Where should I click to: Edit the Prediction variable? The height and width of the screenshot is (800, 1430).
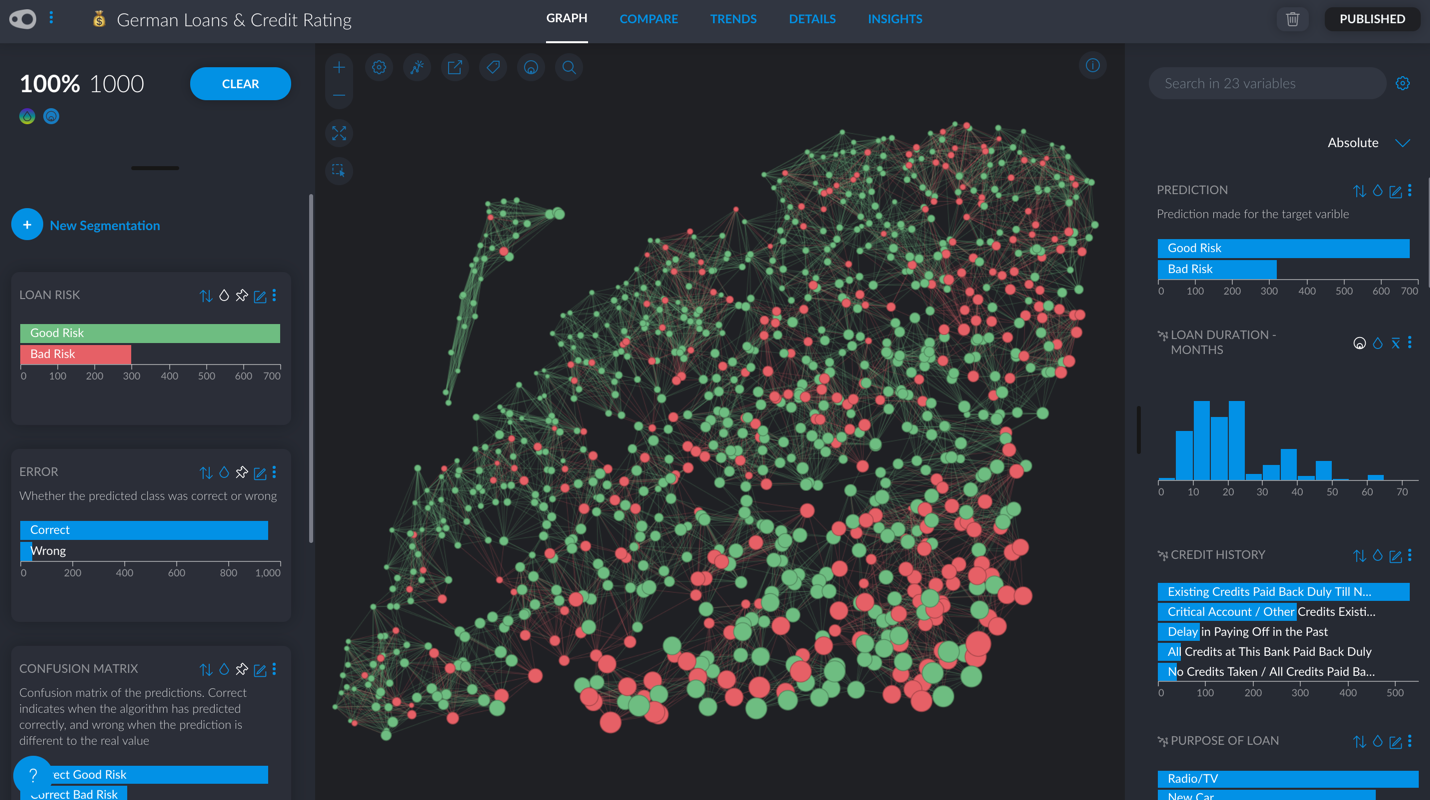tap(1395, 191)
